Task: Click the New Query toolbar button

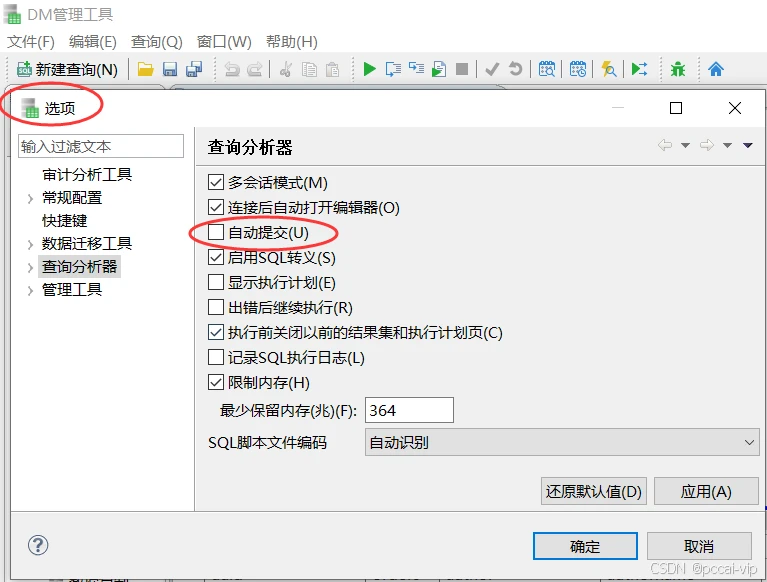Action: pyautogui.click(x=68, y=69)
